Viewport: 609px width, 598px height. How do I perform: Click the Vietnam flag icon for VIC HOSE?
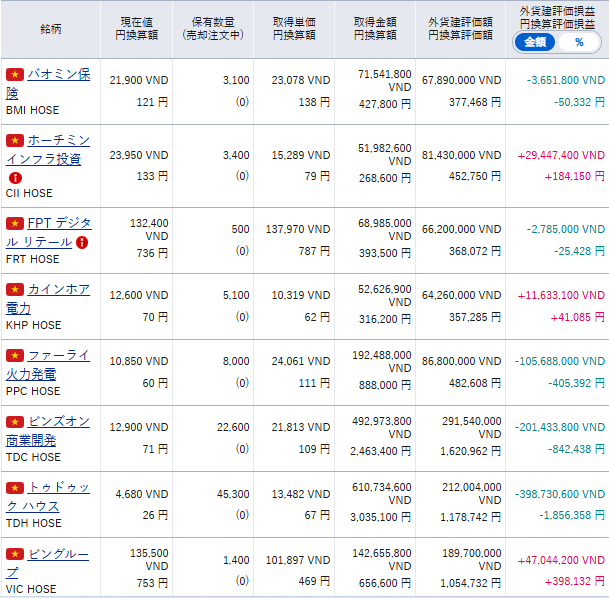tap(14, 554)
